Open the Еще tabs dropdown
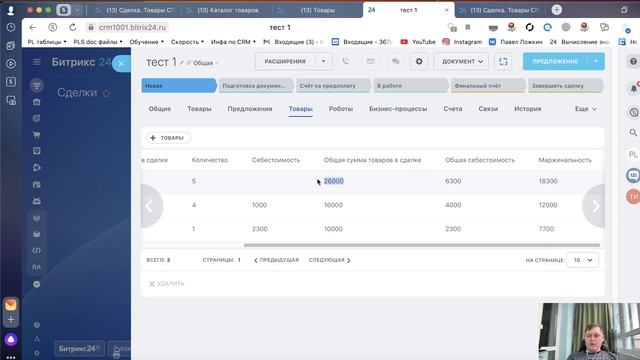This screenshot has height=360, width=640. [586, 109]
